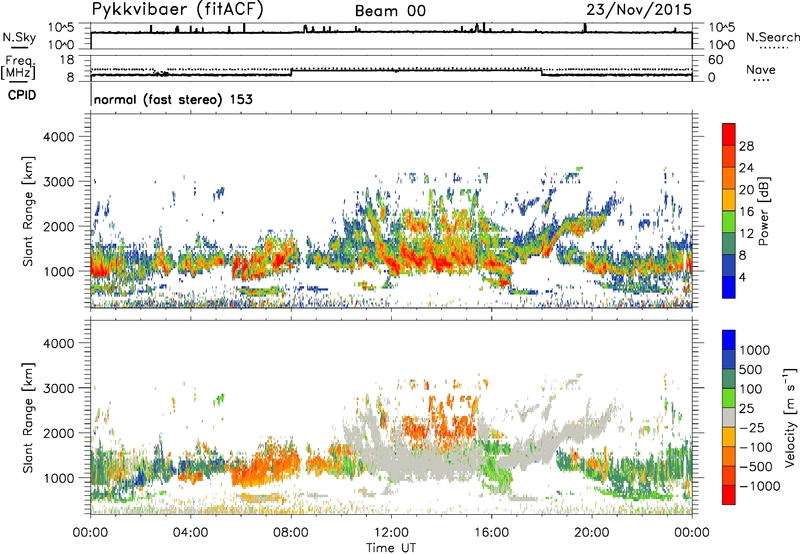
Task: Click the 08:00 time axis tick label
Action: pyautogui.click(x=291, y=533)
